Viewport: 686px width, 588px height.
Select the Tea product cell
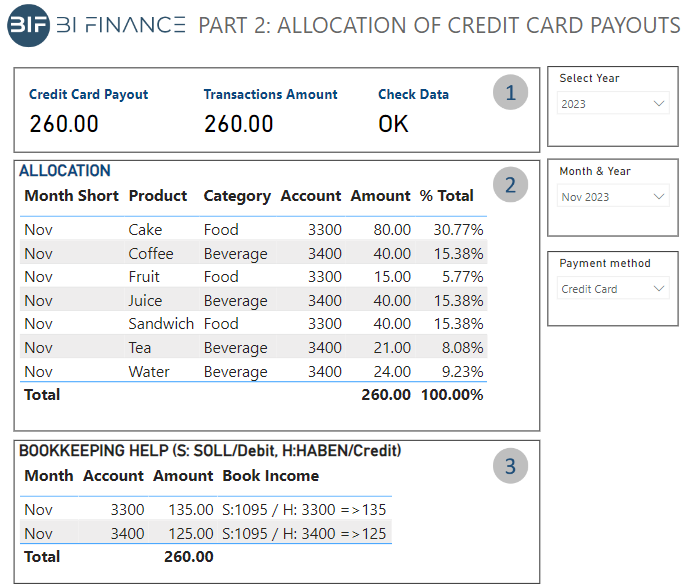coord(140,348)
